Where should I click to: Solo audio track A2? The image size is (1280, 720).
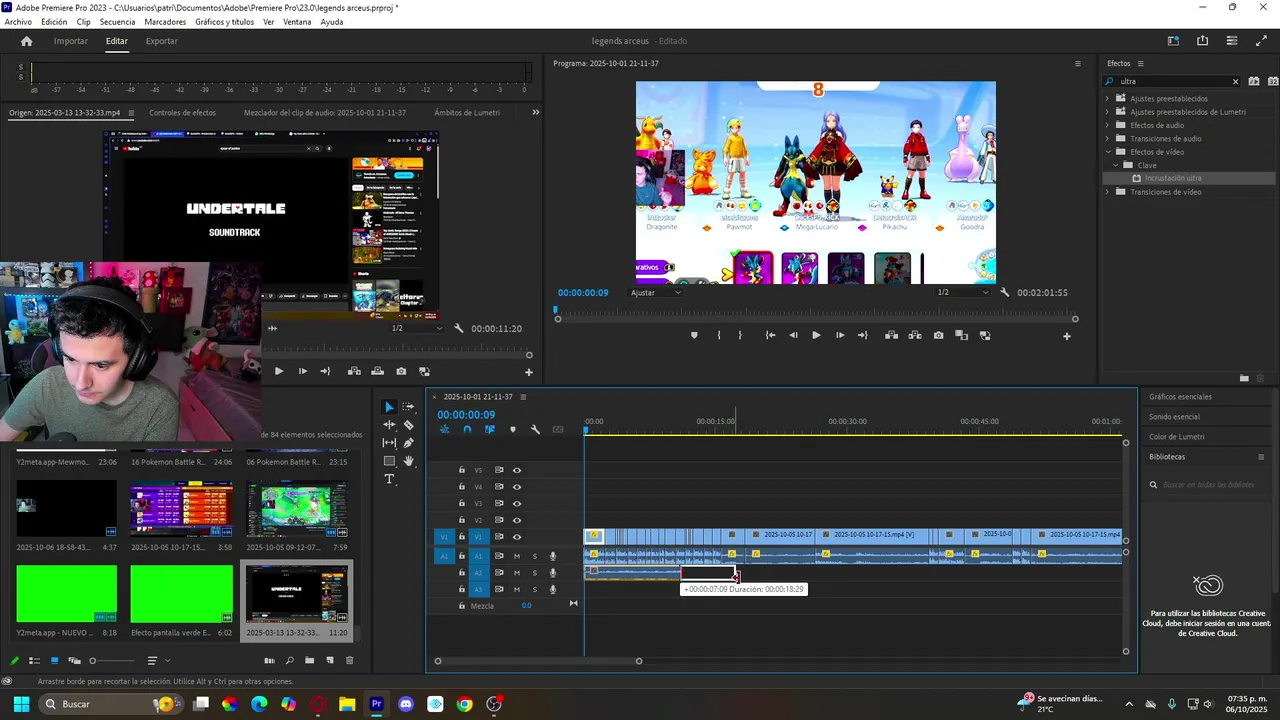535,573
